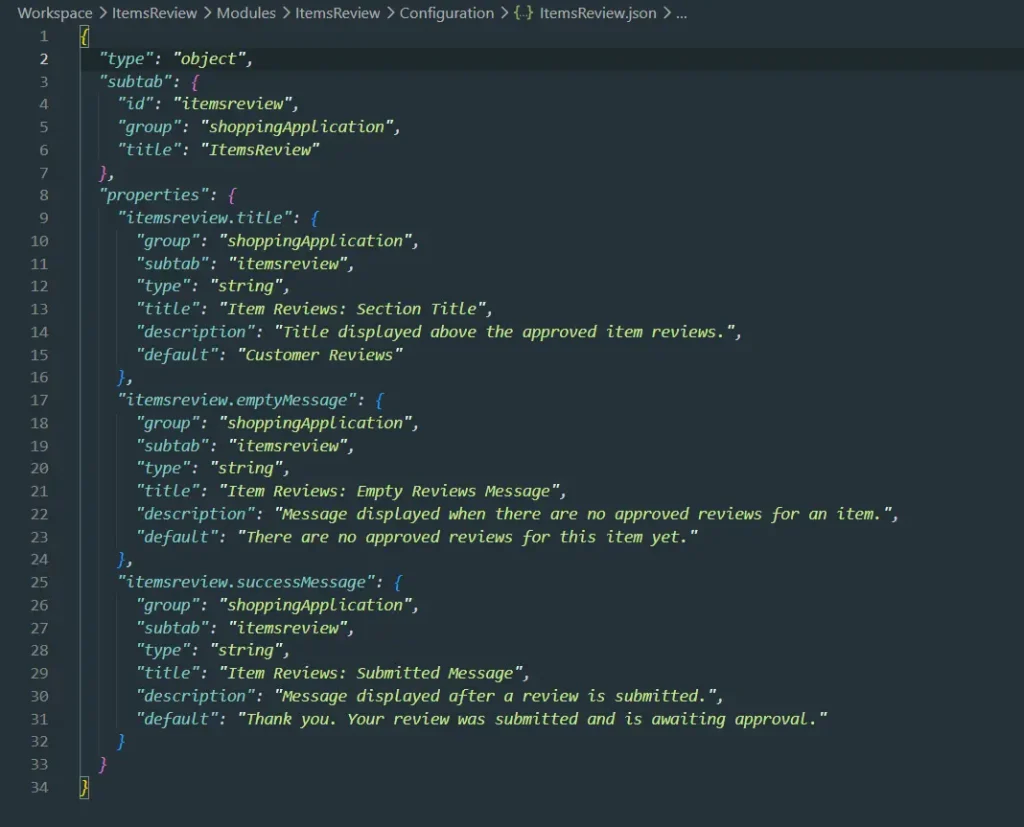The width and height of the screenshot is (1024, 827).
Task: Open the Modules breadcrumb folder
Action: pos(246,13)
